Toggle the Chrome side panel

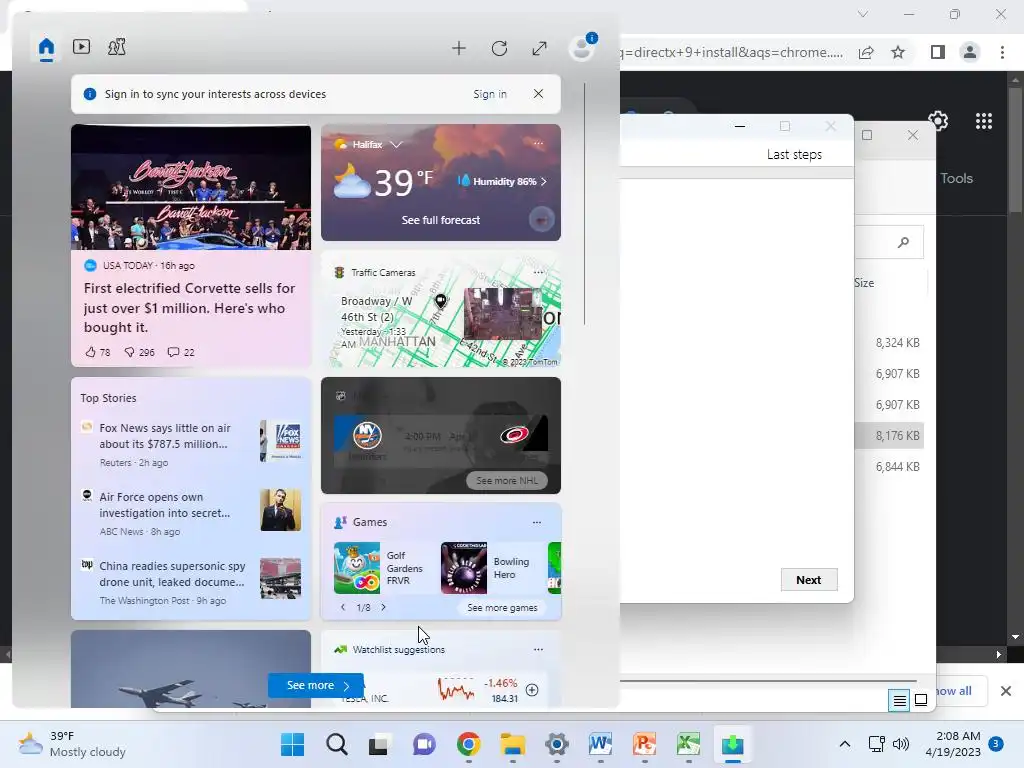[938, 52]
